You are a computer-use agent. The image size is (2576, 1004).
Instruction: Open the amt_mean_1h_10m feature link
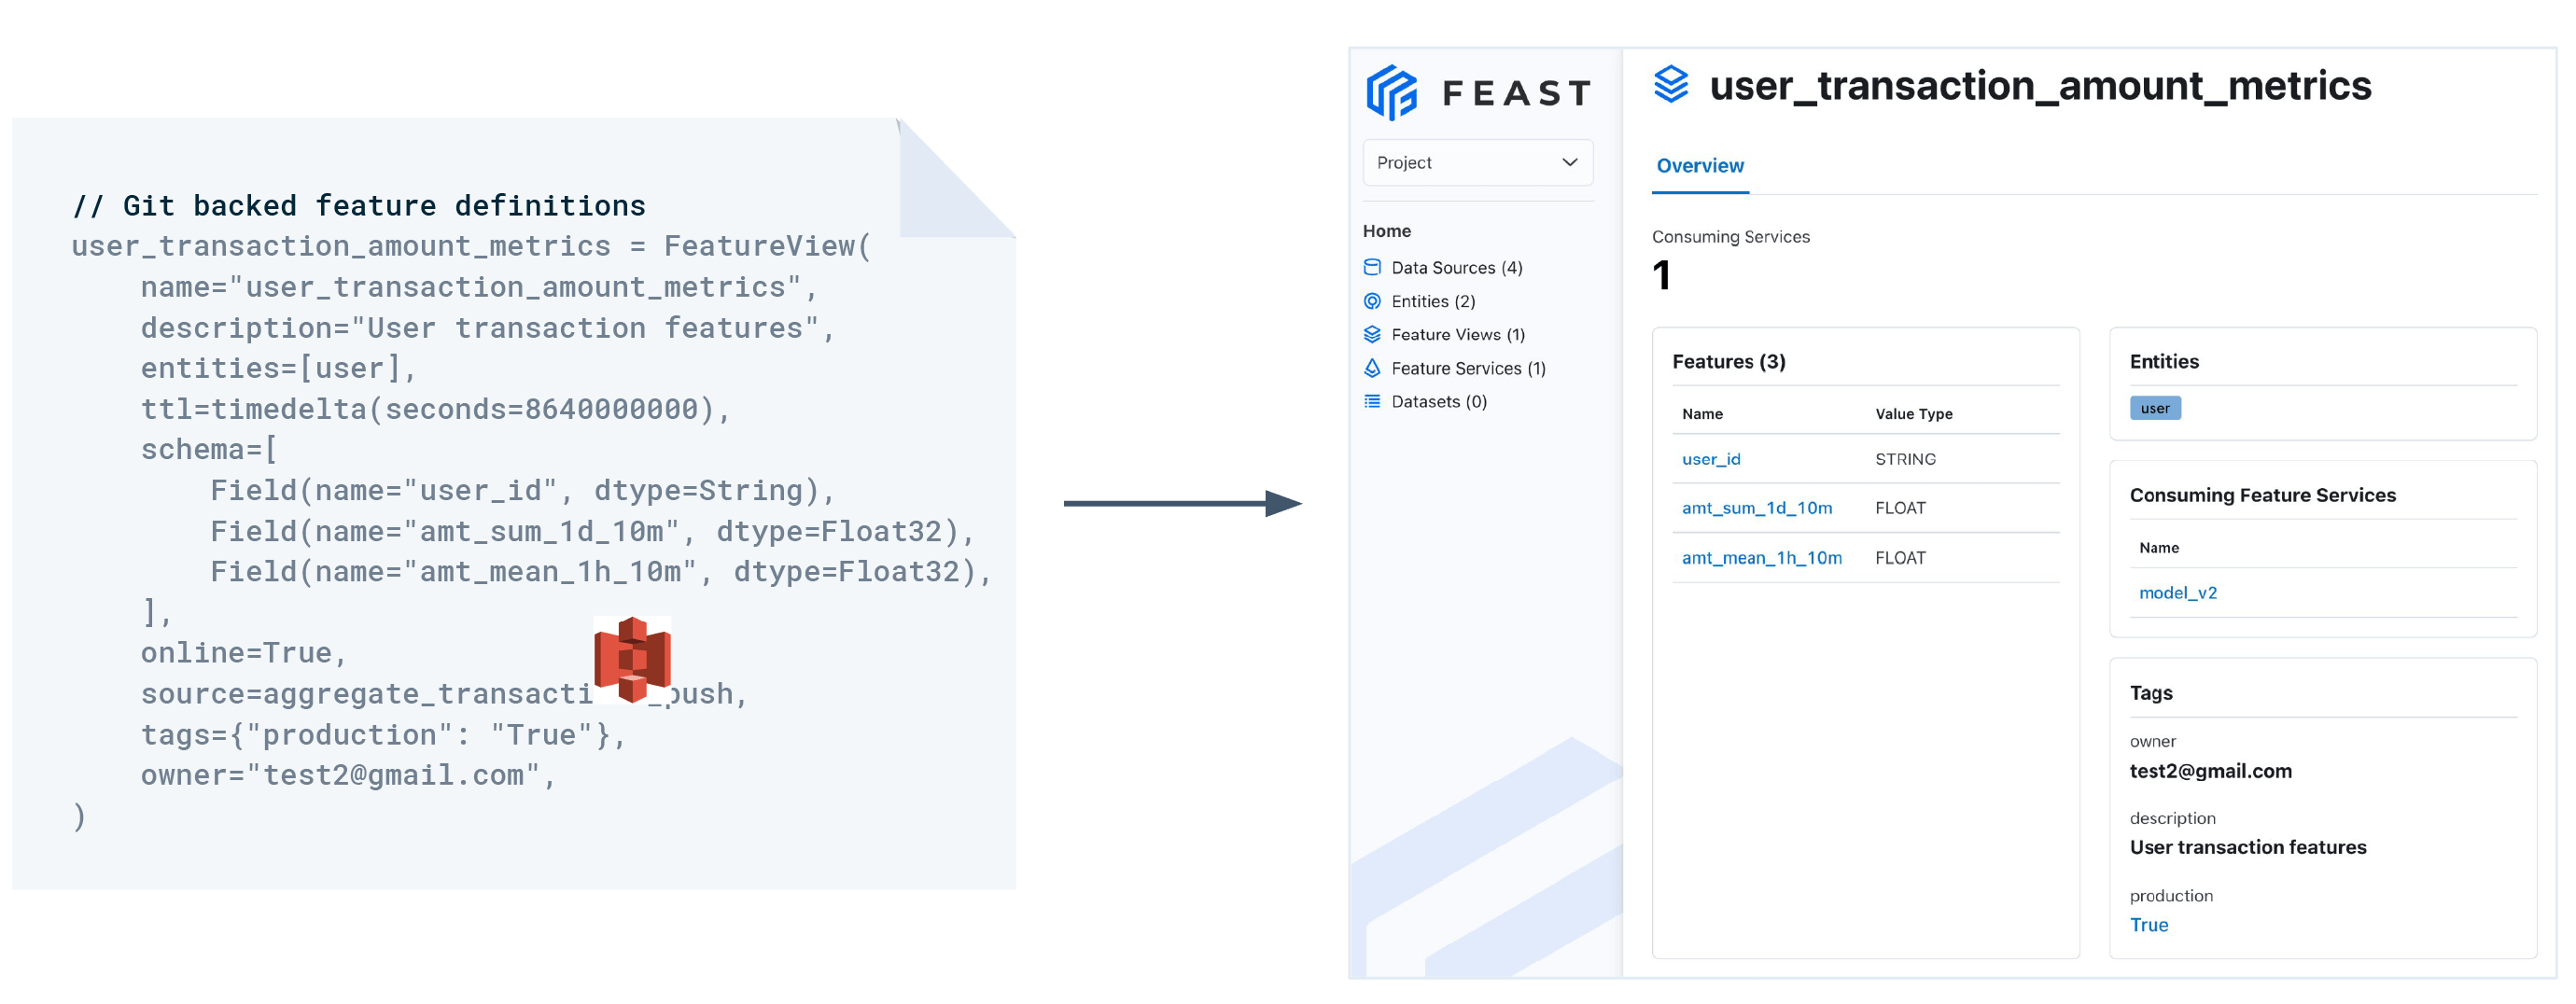coord(1761,558)
